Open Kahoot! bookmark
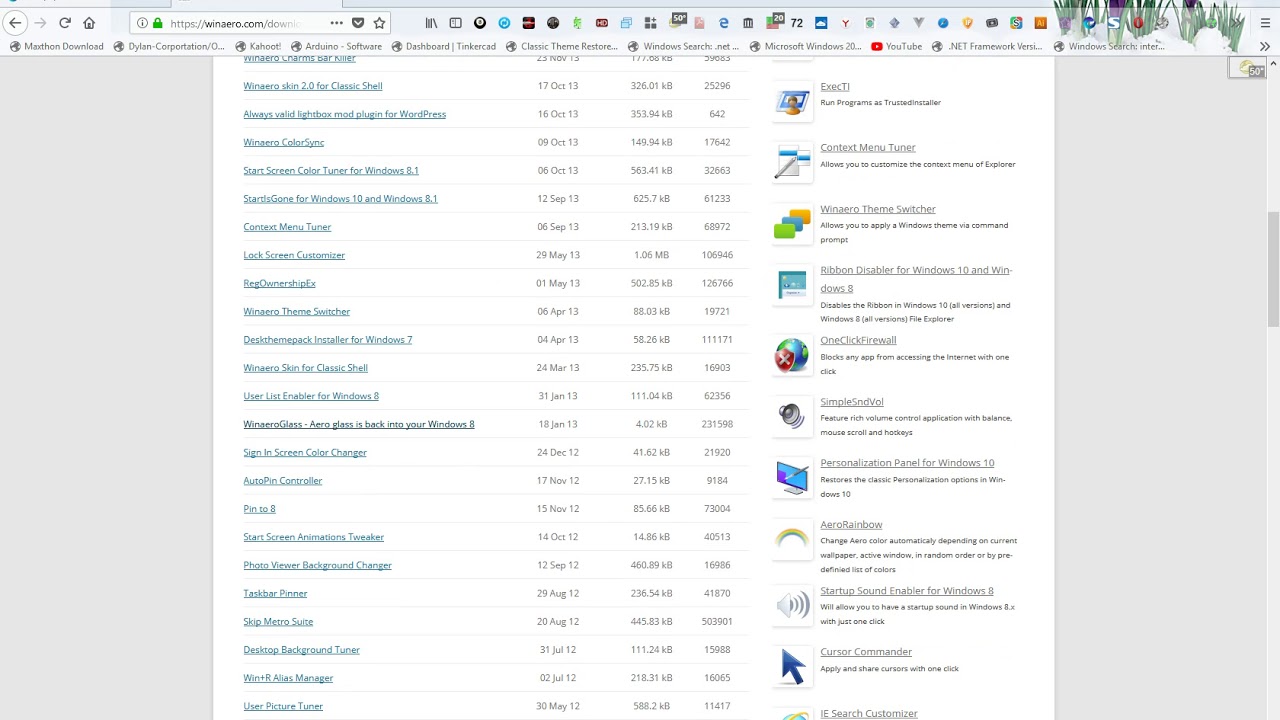The height and width of the screenshot is (720, 1280). pyautogui.click(x=258, y=46)
